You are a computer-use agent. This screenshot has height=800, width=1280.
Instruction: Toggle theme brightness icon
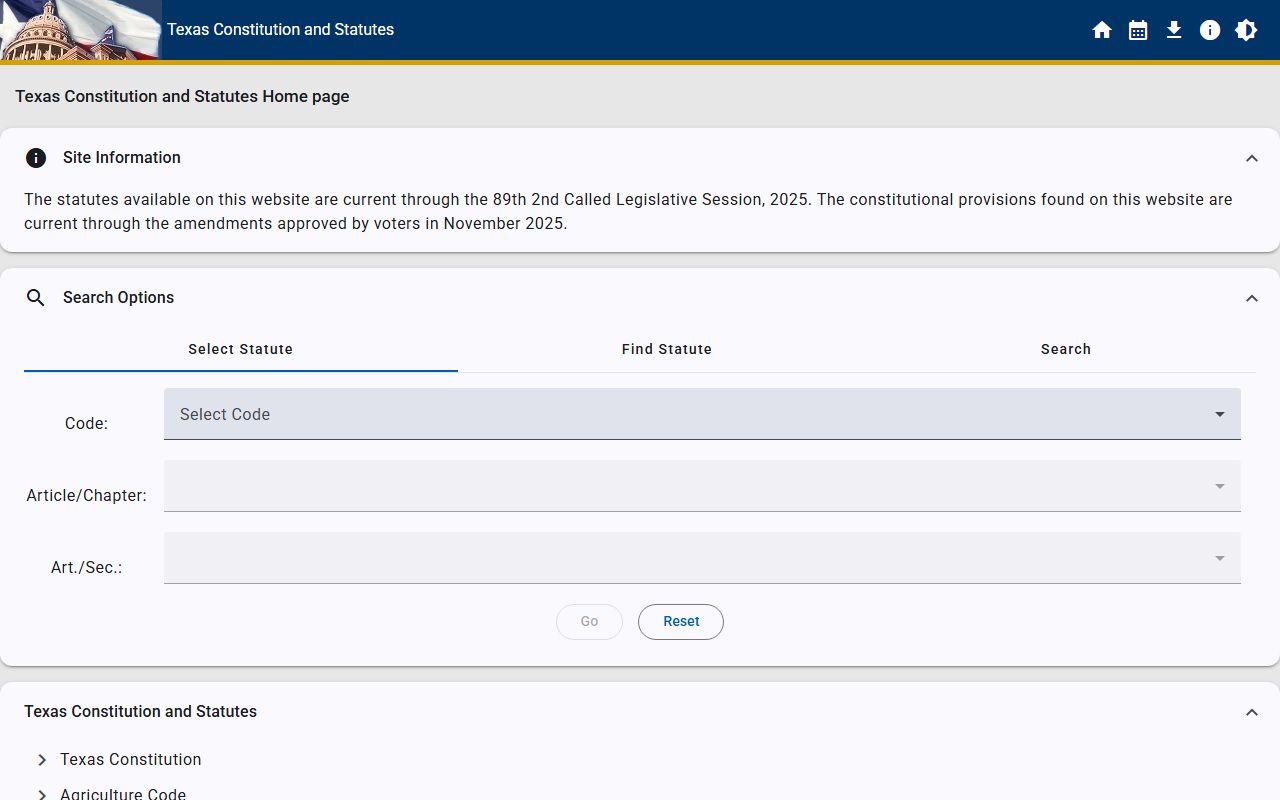click(x=1246, y=30)
